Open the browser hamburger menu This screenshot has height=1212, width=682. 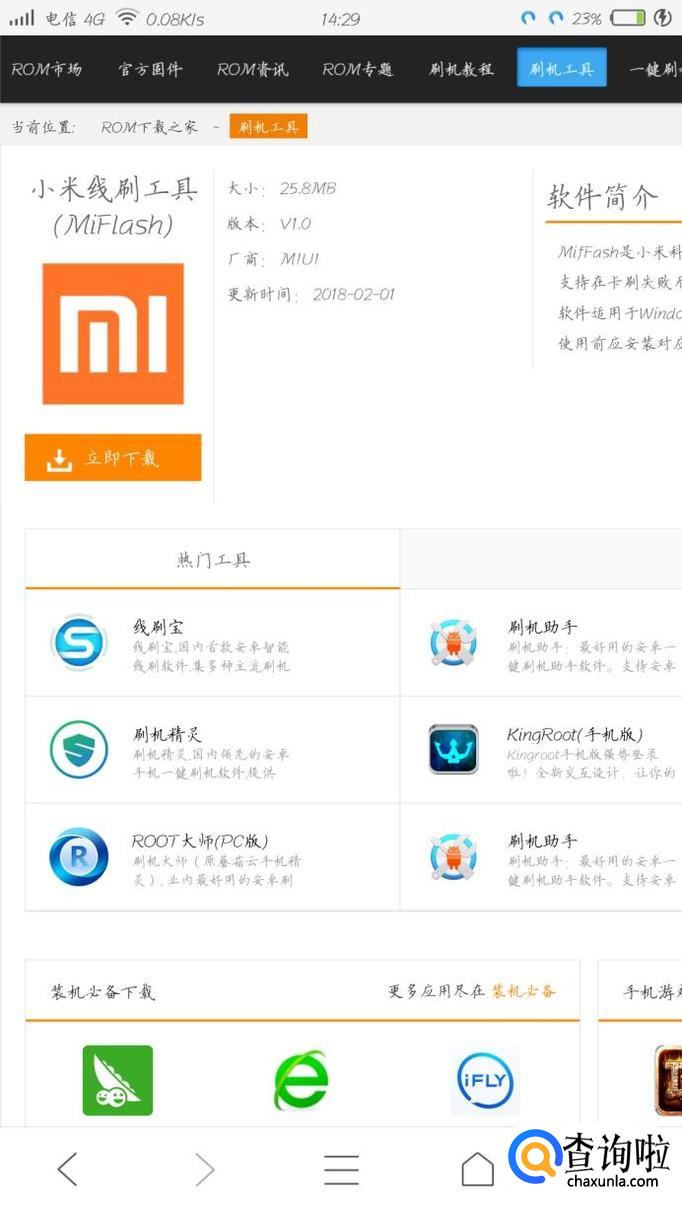click(341, 1169)
